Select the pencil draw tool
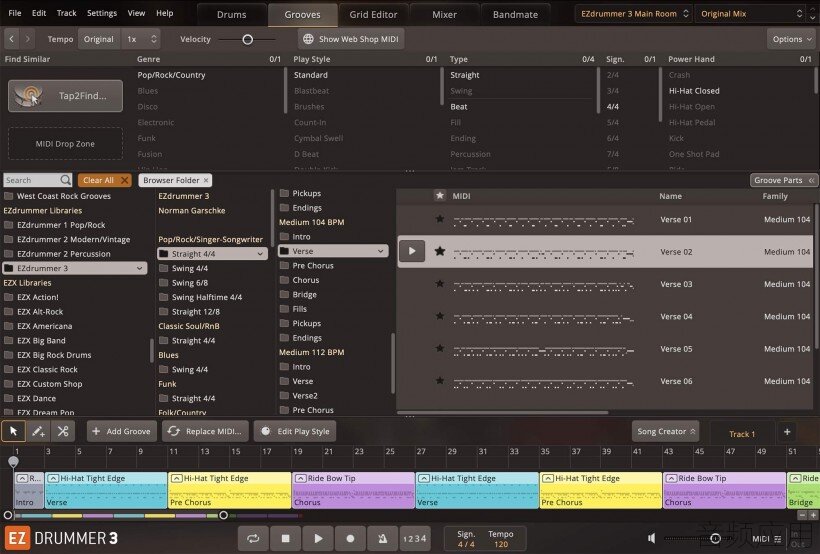Image resolution: width=820 pixels, height=554 pixels. 38,431
